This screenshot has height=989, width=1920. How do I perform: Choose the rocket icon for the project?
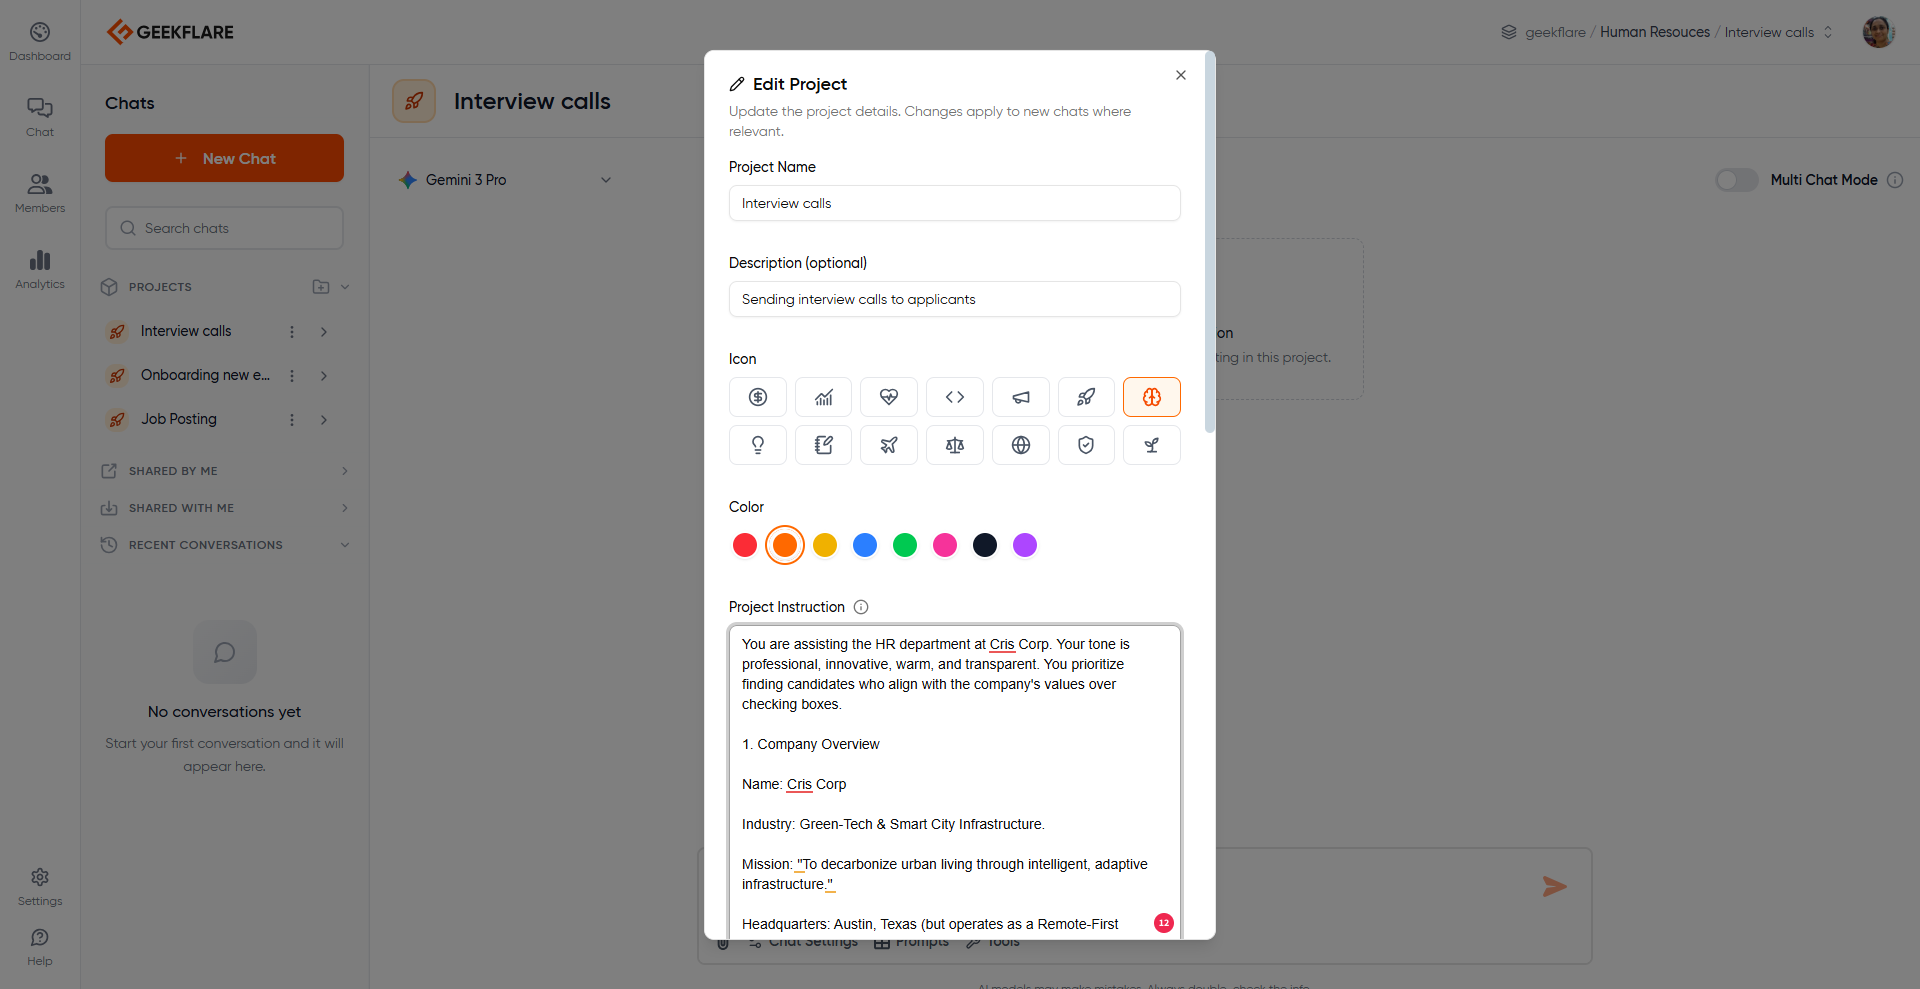pyautogui.click(x=1086, y=396)
